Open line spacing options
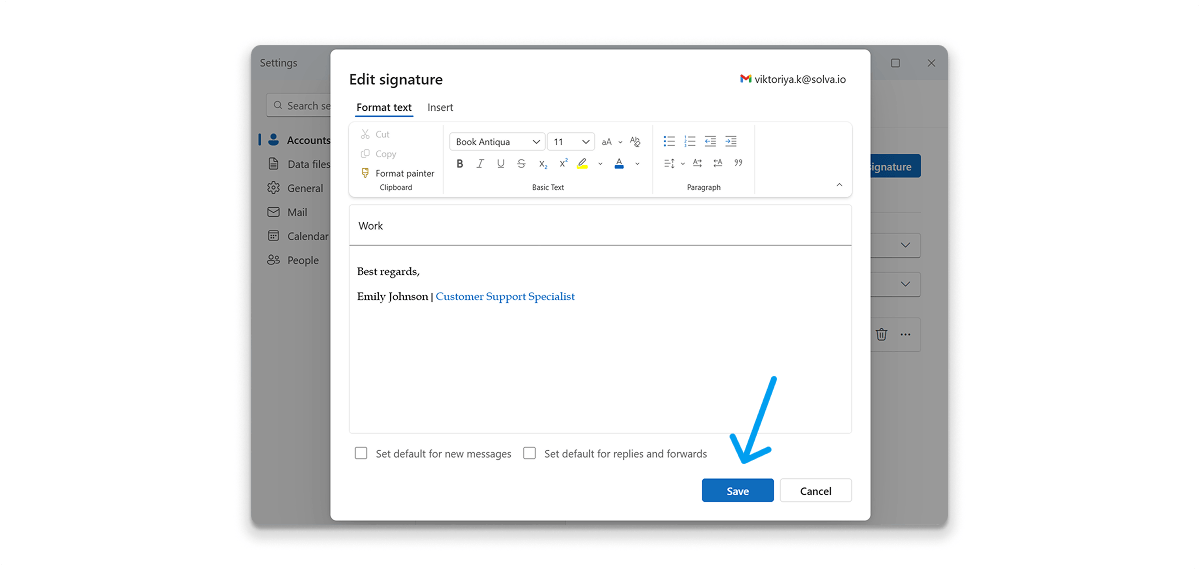This screenshot has height=570, width=1200. [674, 163]
